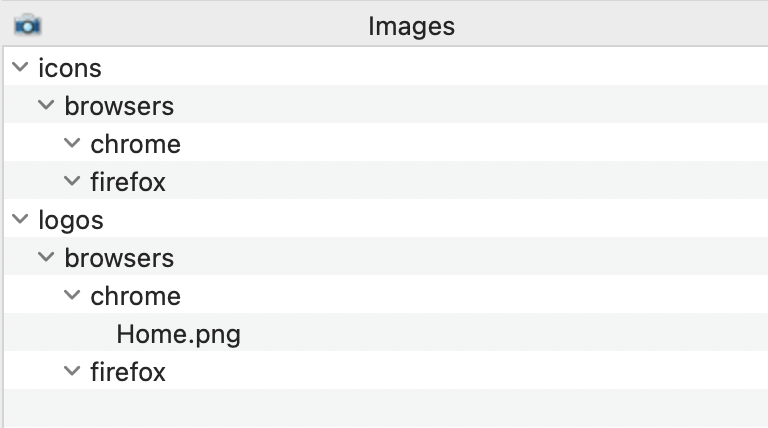Collapse firefox chevron under icons
768x428 pixels.
pos(72,181)
